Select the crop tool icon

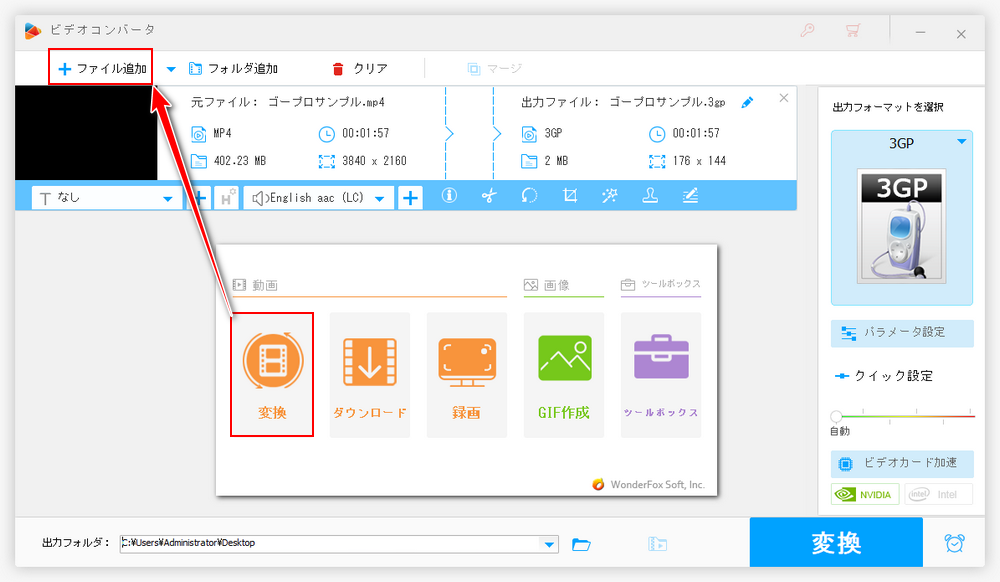570,197
